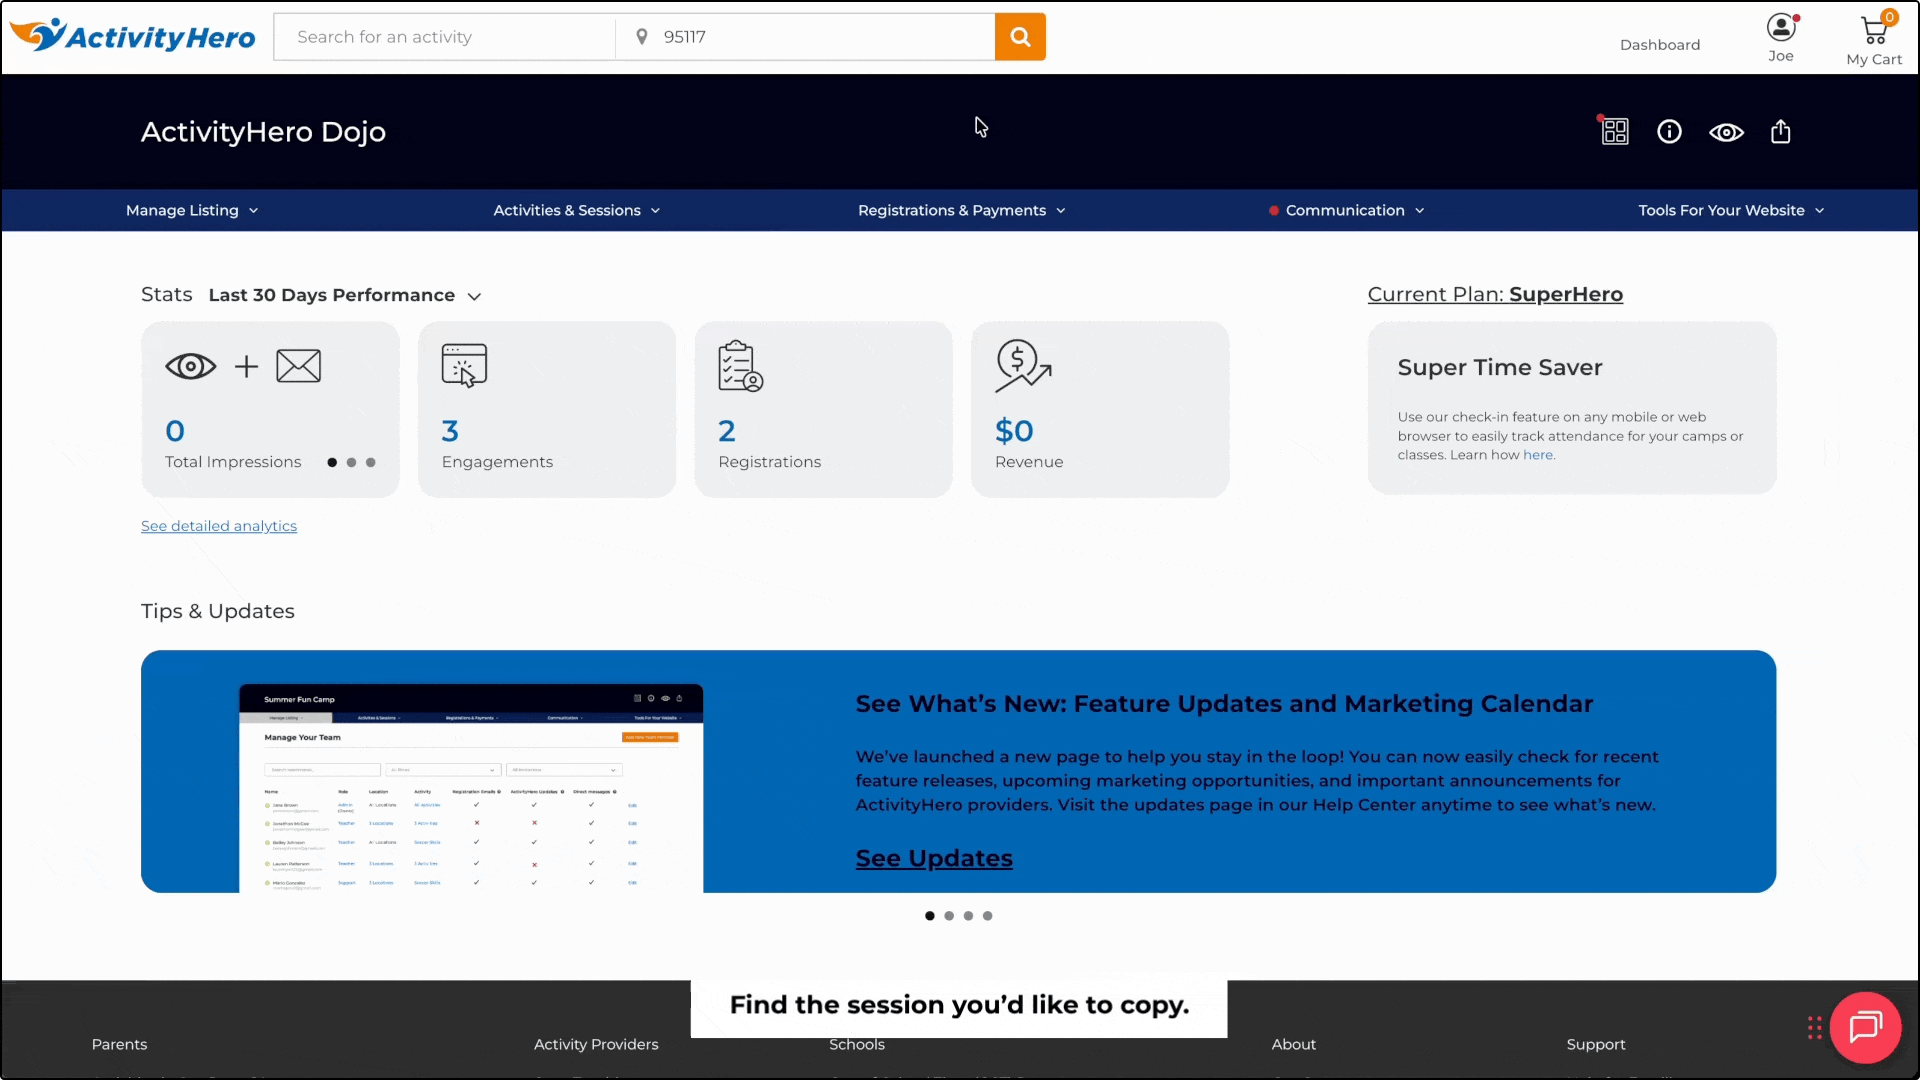The image size is (1920, 1080).
Task: Open Registrations & Payments menu
Action: pyautogui.click(x=961, y=211)
